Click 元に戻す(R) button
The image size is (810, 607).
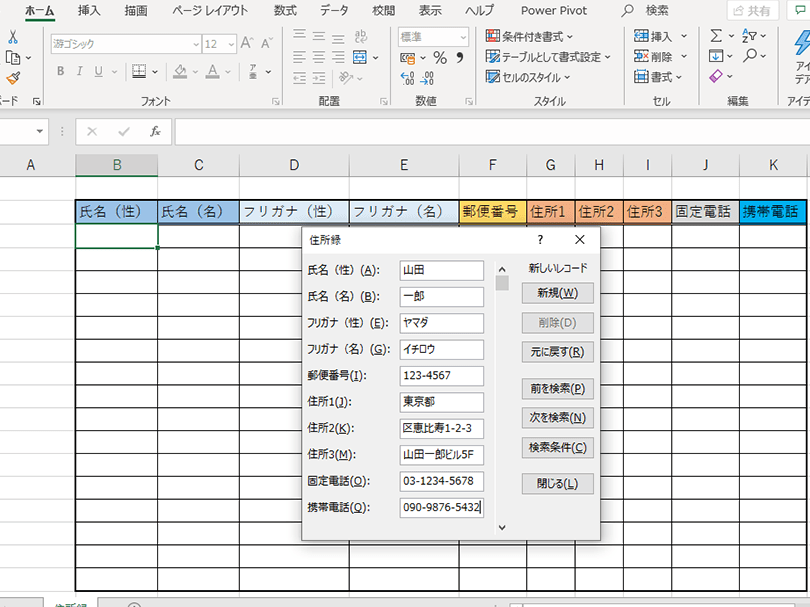pyautogui.click(x=557, y=352)
